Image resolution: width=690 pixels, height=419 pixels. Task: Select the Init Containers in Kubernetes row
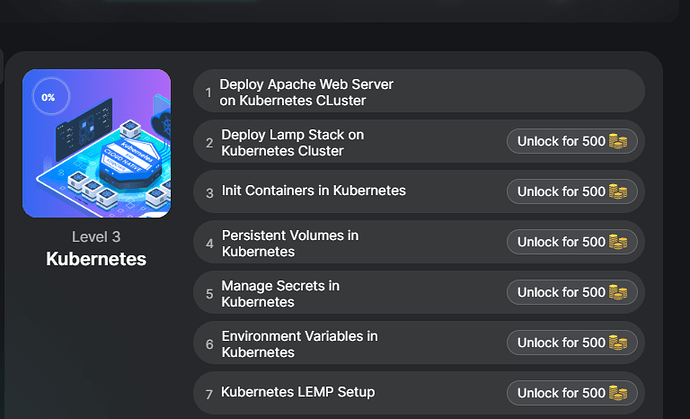(419, 192)
